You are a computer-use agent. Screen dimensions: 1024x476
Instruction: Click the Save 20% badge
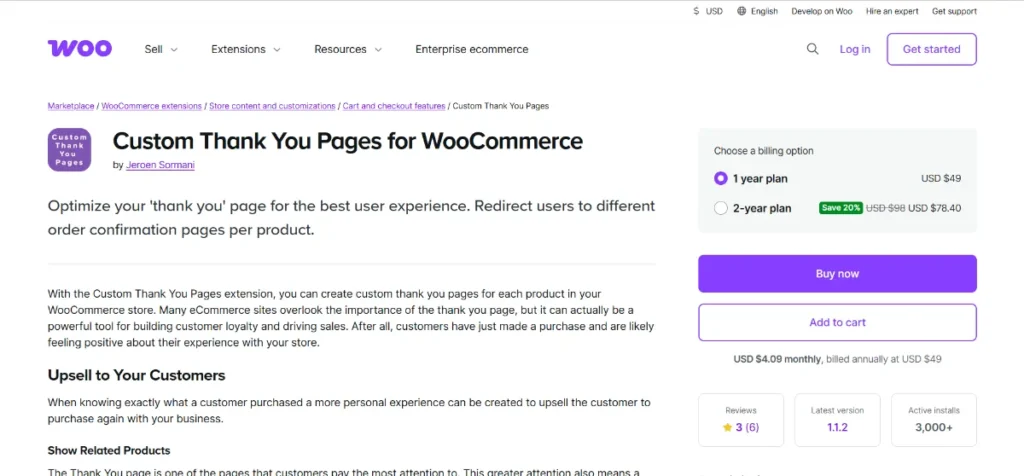click(x=839, y=208)
